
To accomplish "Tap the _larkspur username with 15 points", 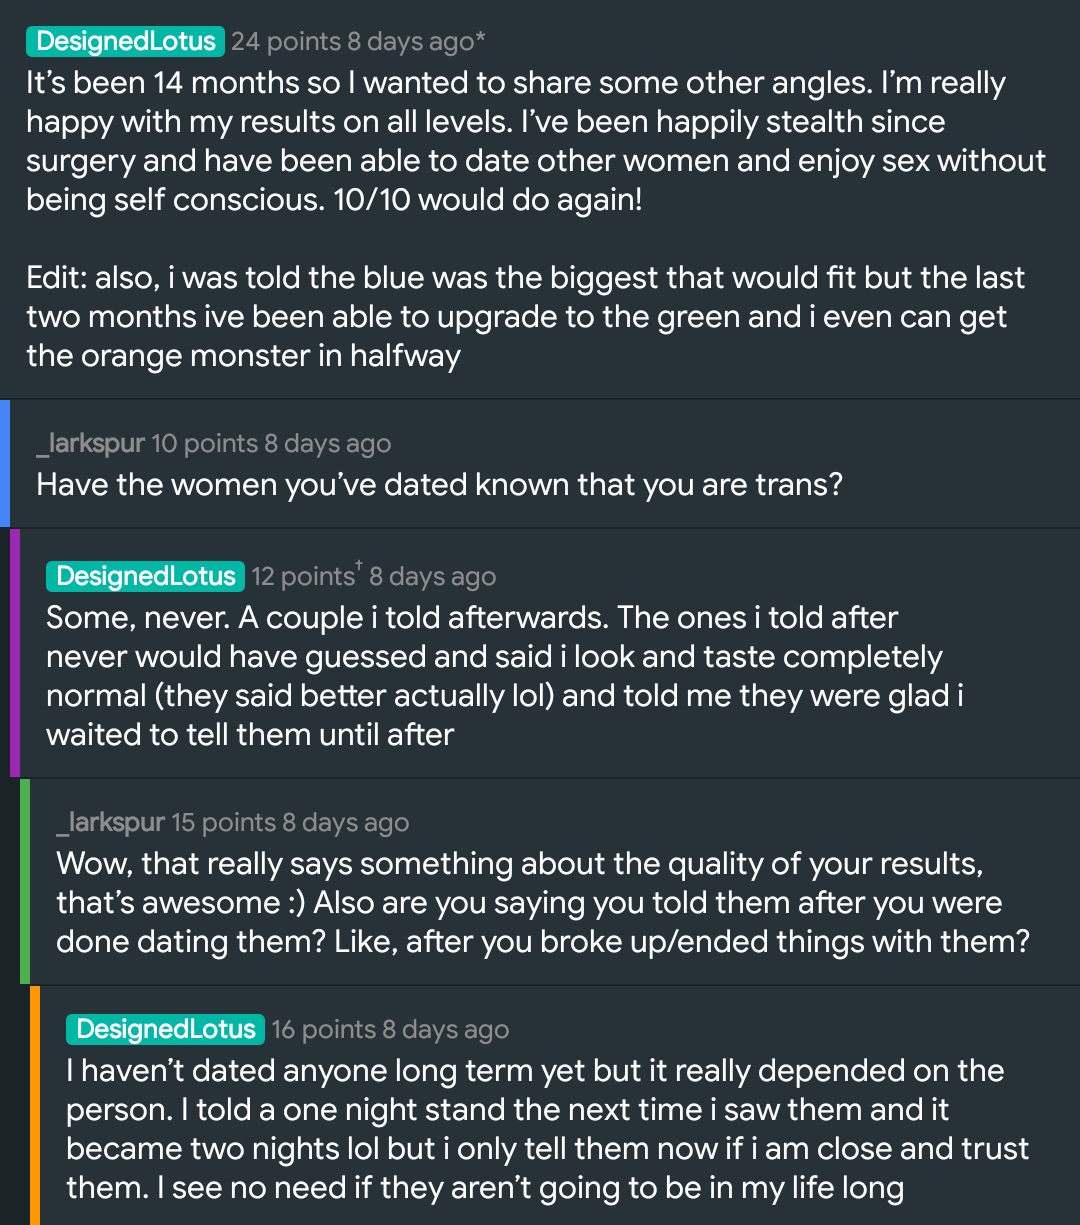I will [x=111, y=822].
